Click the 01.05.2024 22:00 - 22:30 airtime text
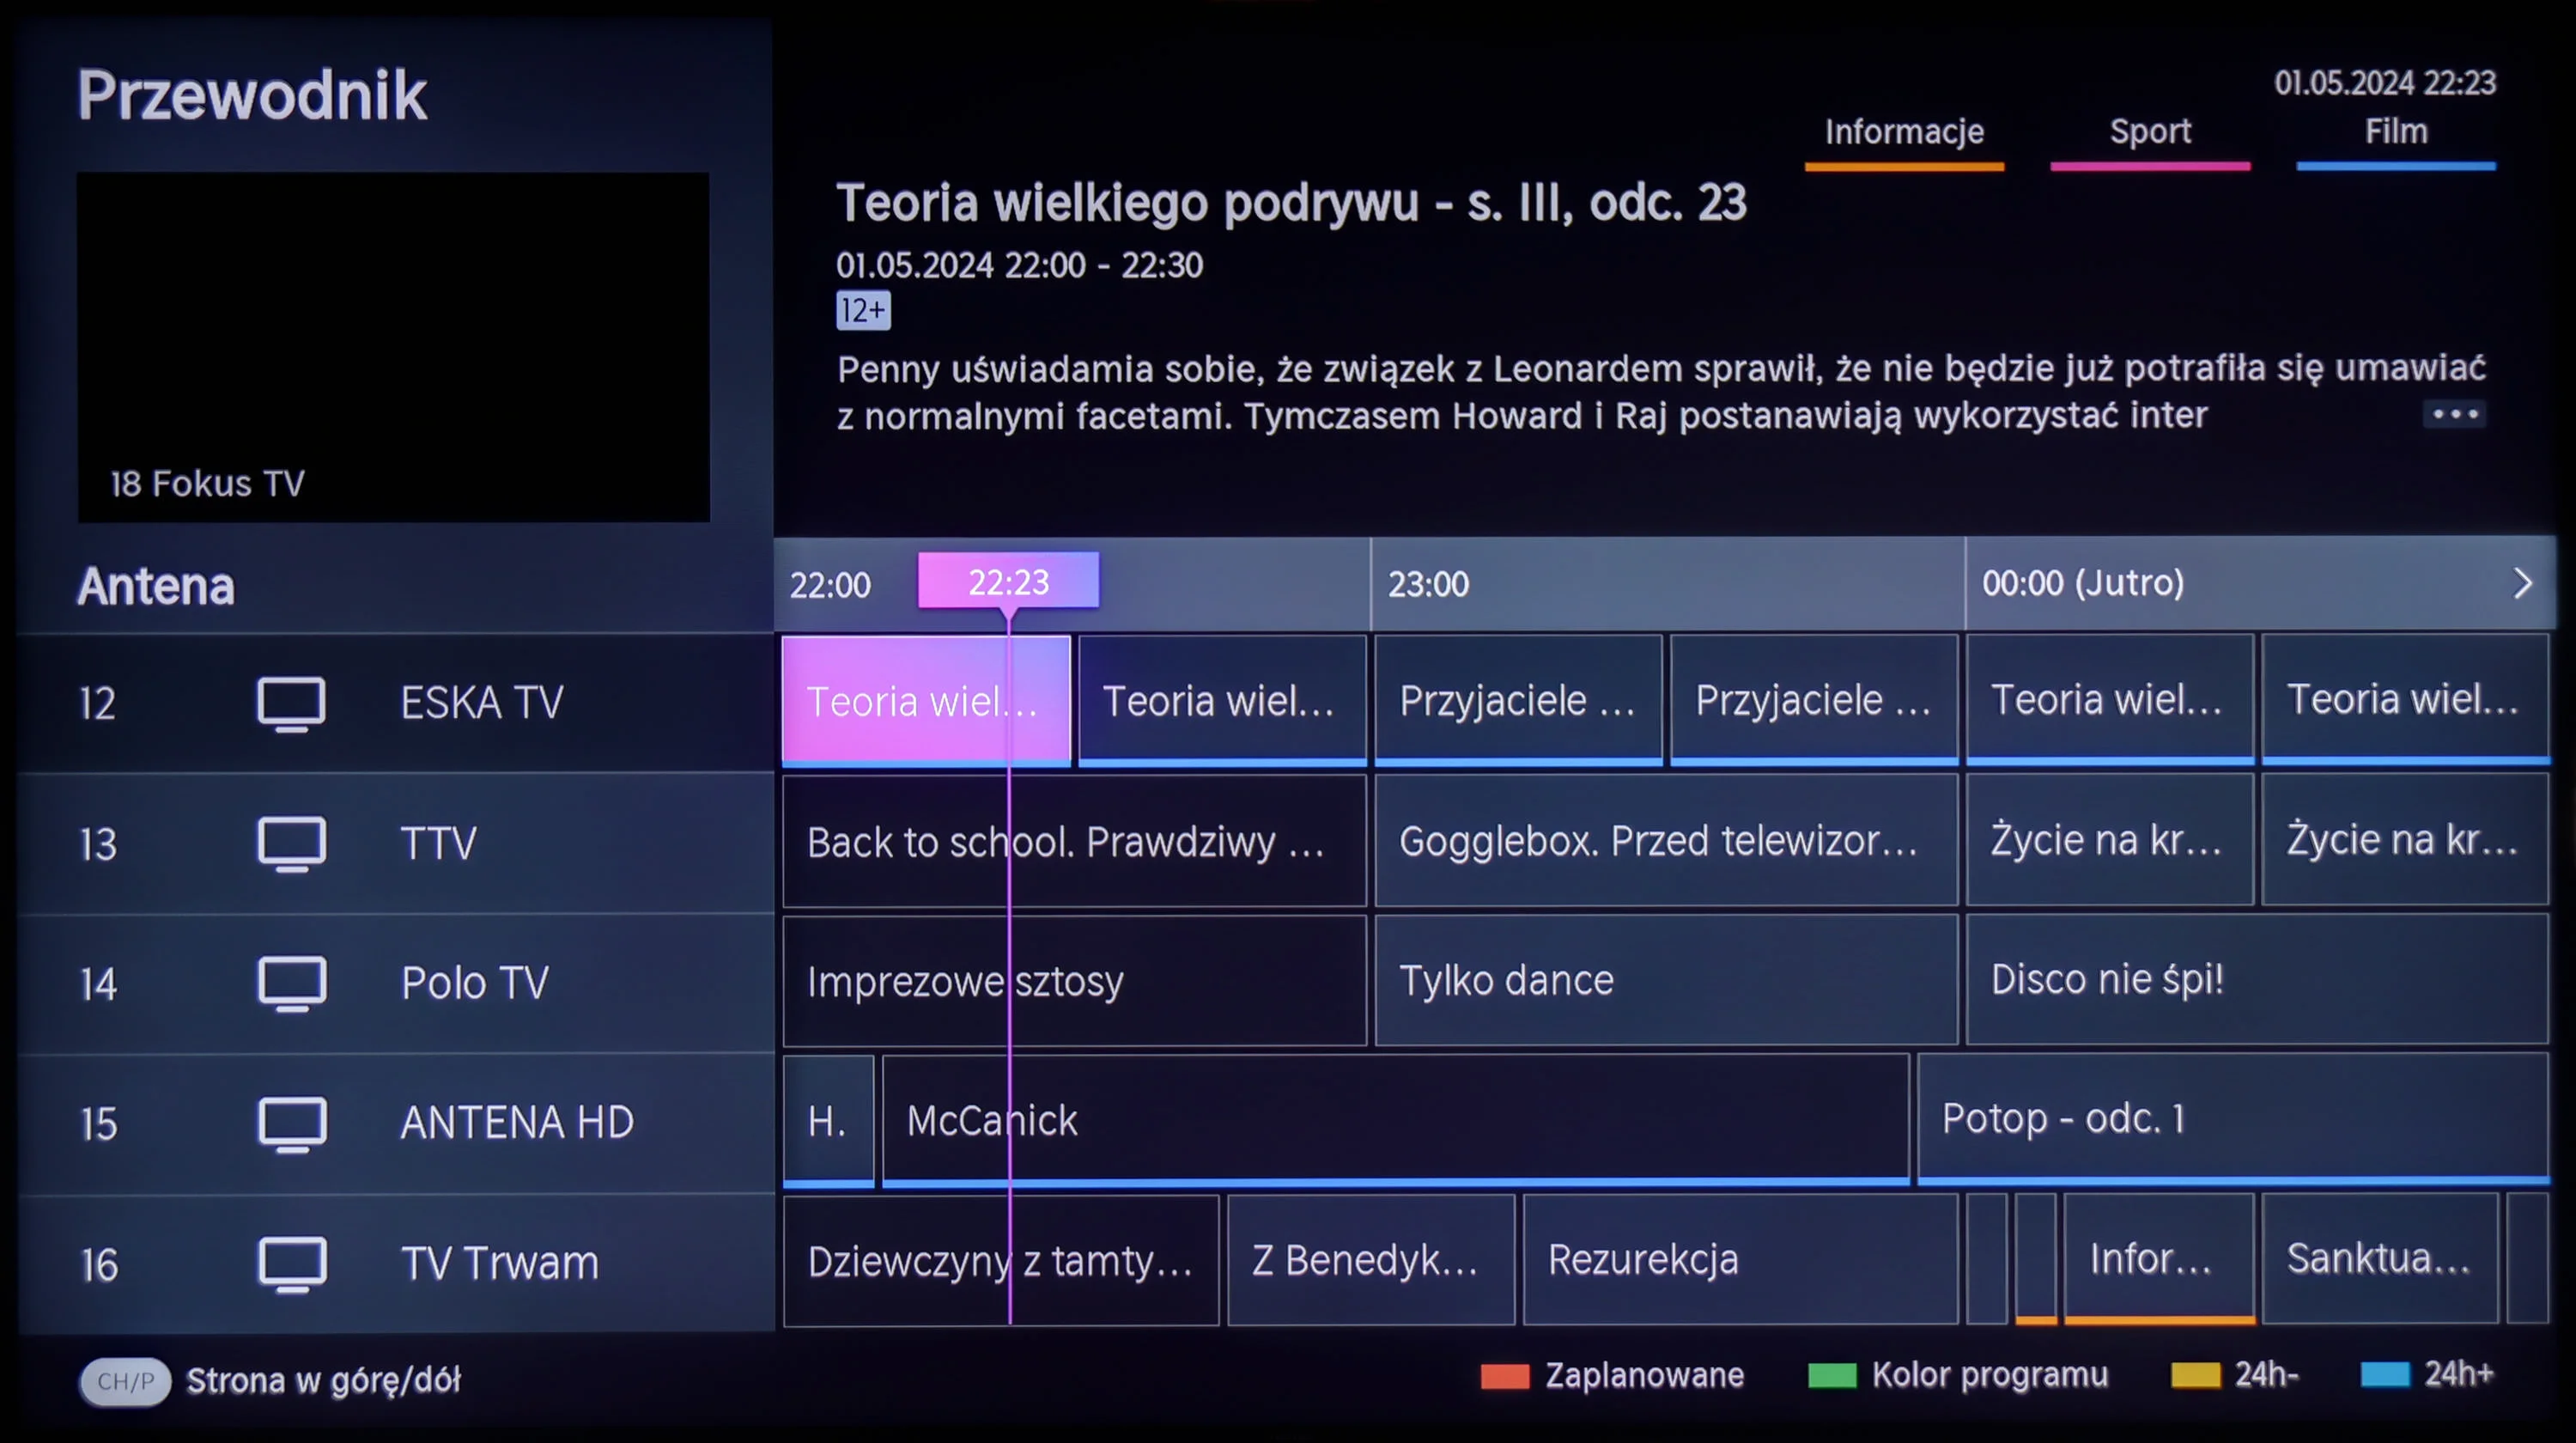The height and width of the screenshot is (1443, 2576). (x=1019, y=265)
